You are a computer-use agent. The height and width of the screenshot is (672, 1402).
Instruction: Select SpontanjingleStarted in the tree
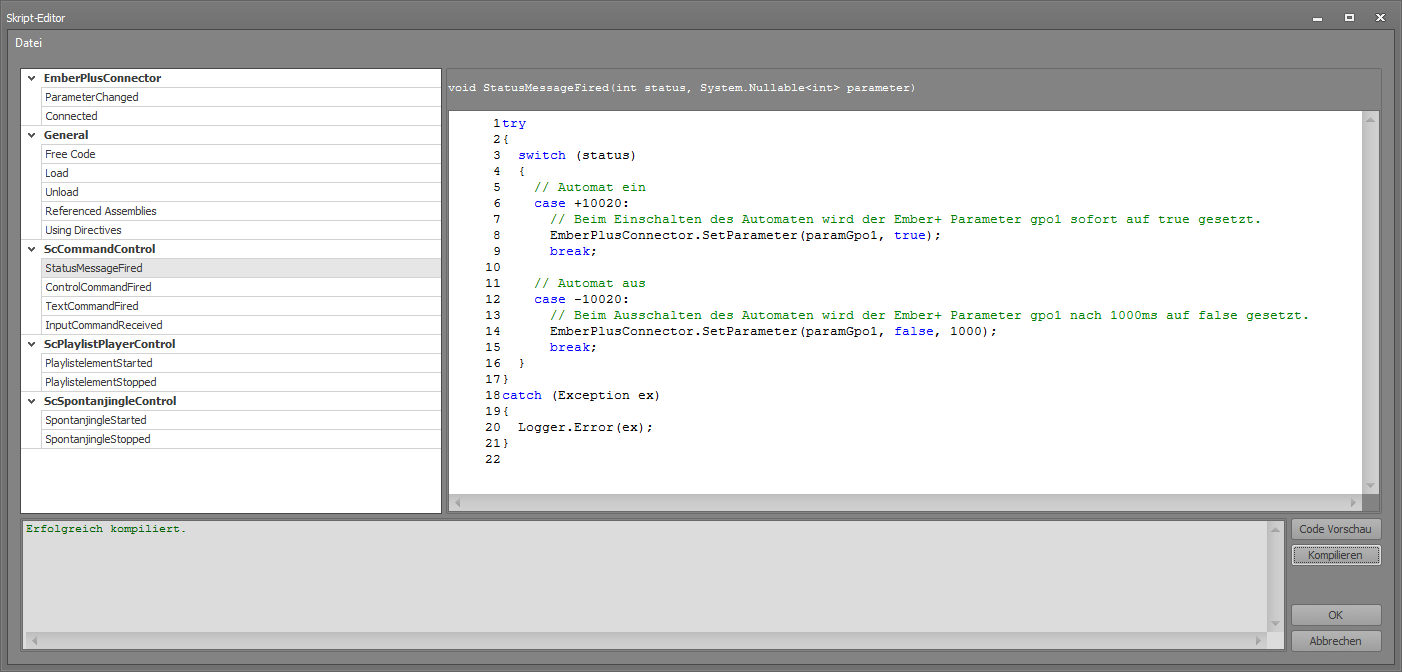(x=241, y=420)
